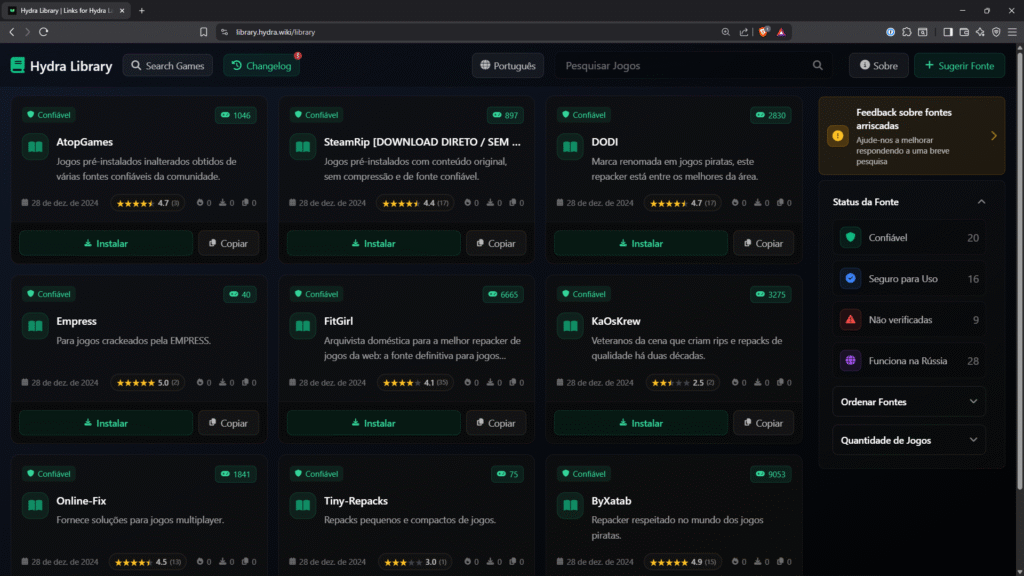Open the Leo AI sparkle icon
Image resolution: width=1024 pixels, height=576 pixels.
tap(980, 32)
